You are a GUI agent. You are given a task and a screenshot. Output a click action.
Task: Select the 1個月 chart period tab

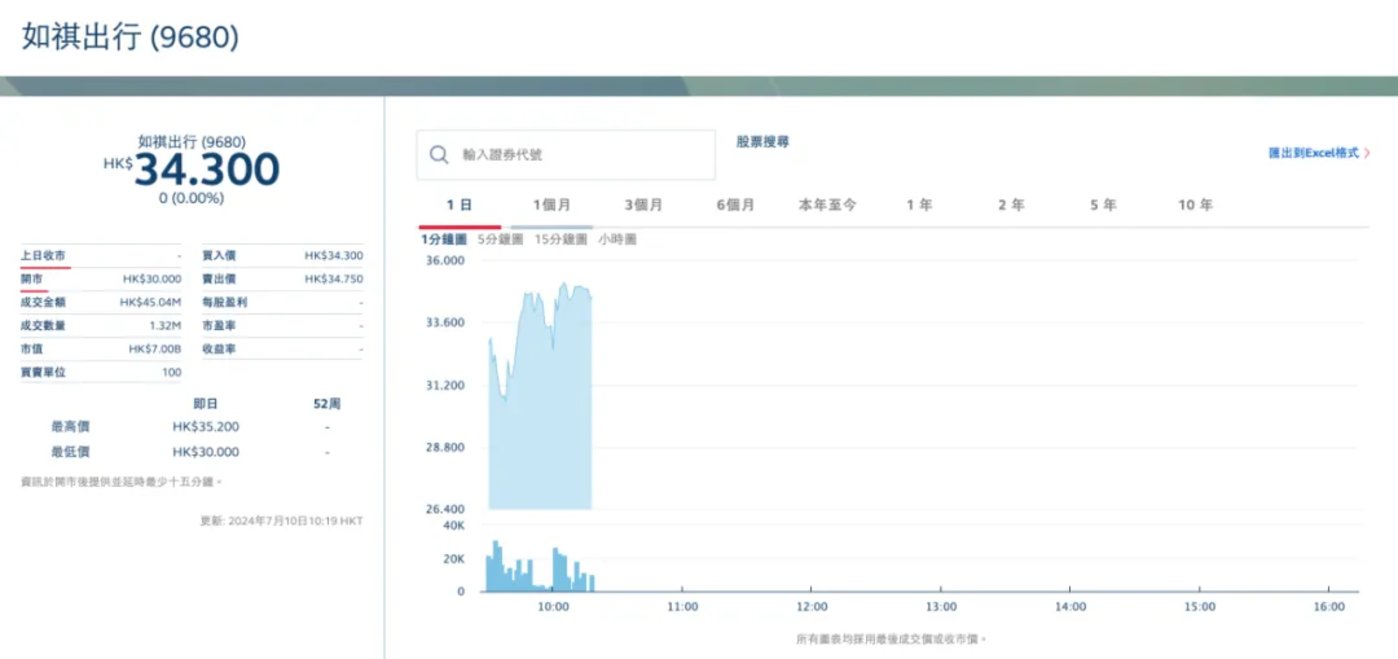coord(552,204)
